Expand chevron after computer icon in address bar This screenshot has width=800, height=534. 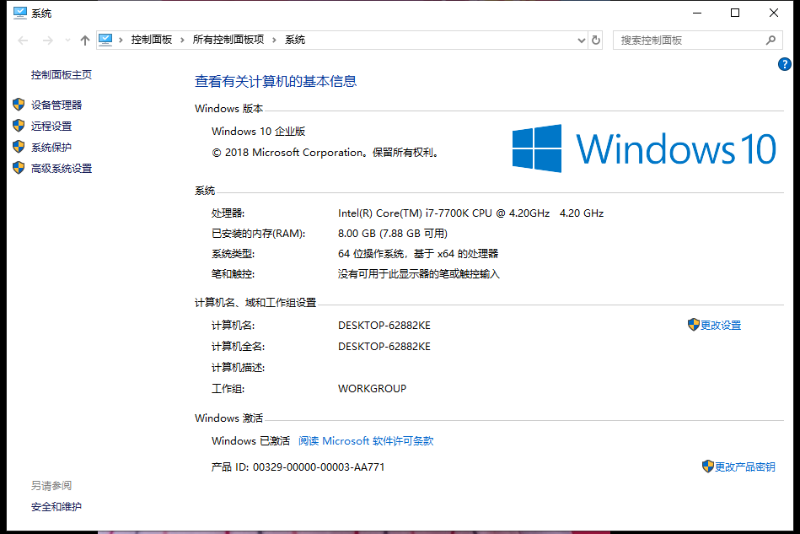[121, 40]
